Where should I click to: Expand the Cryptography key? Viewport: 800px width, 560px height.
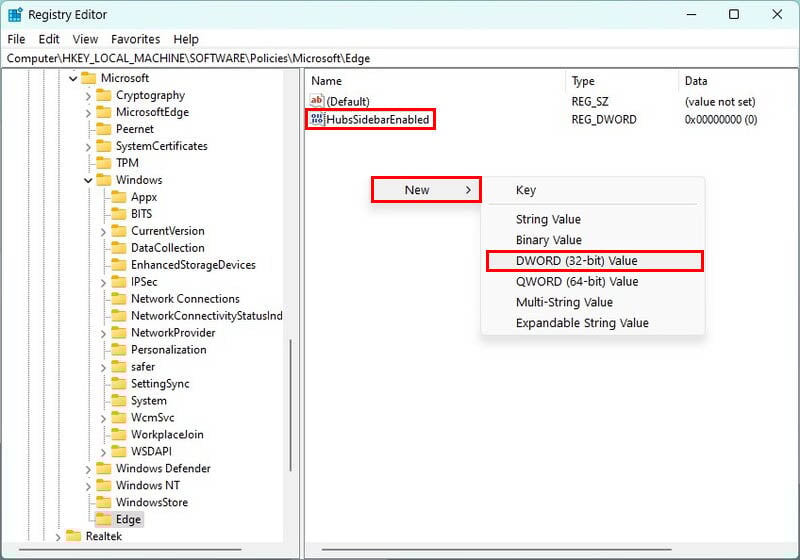pos(88,96)
